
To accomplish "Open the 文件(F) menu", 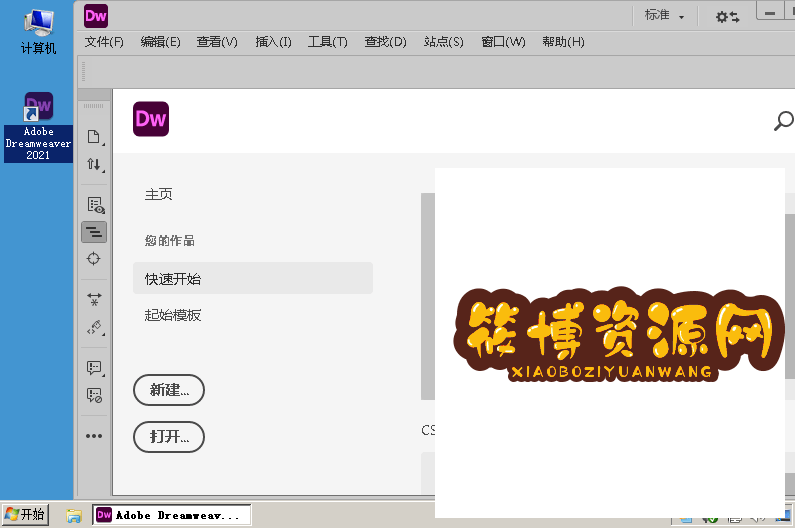I will (x=104, y=42).
